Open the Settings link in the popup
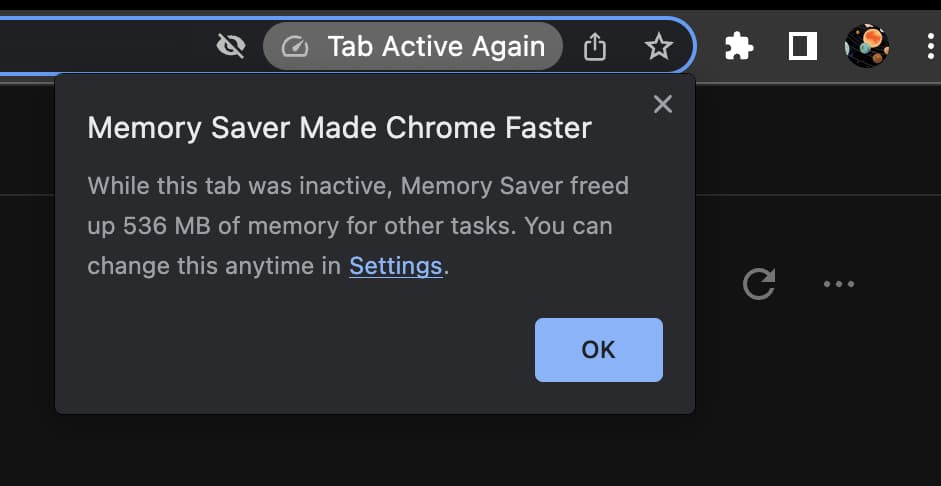The image size is (941, 486). (395, 266)
